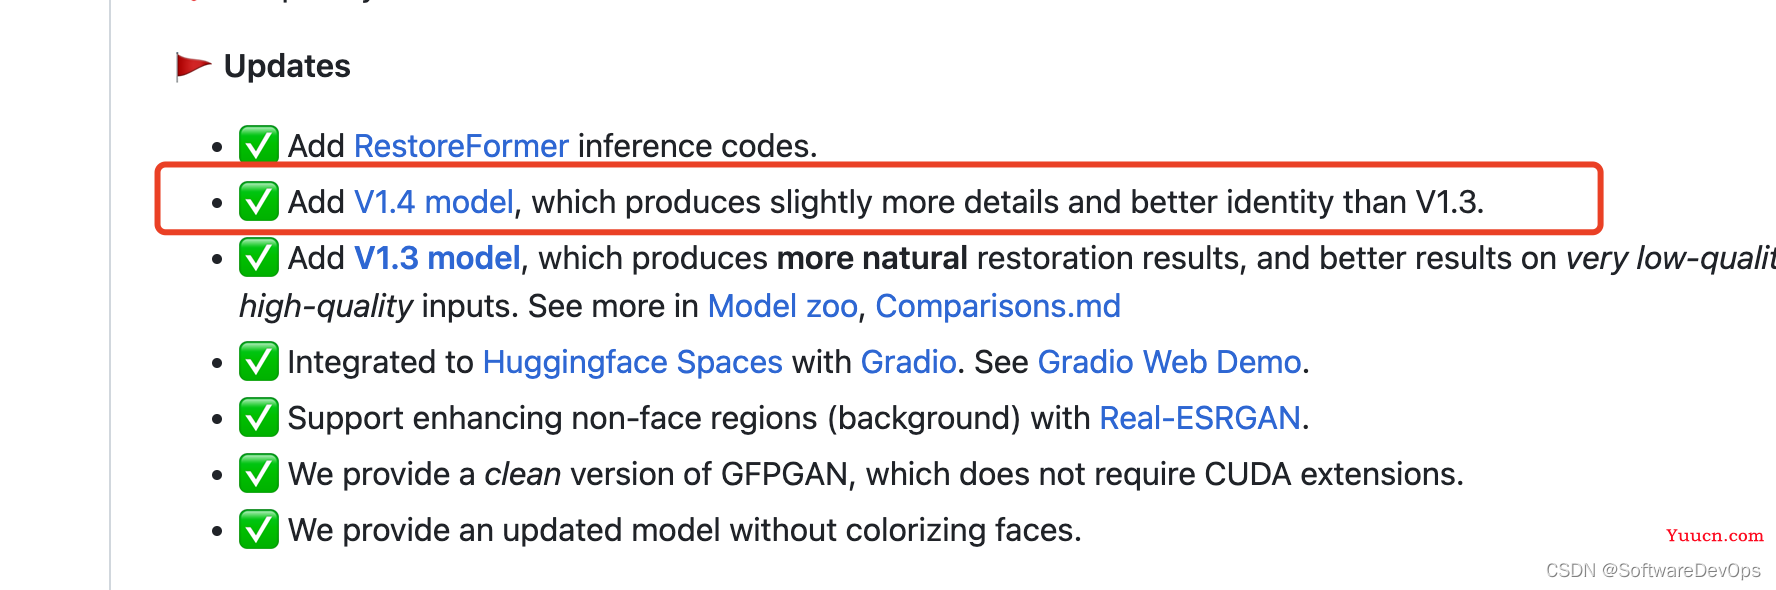Follow the Model zoo link
1776x590 pixels.
pos(783,306)
